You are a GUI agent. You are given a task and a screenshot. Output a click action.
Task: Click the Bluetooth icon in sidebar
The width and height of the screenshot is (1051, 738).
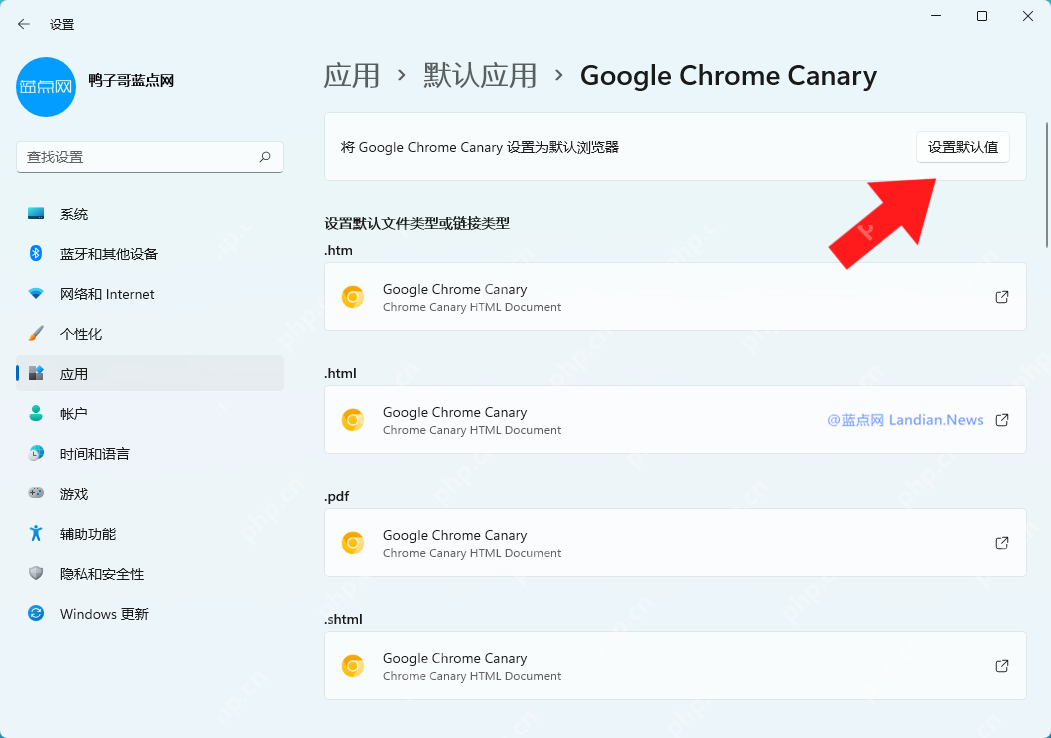click(x=36, y=253)
